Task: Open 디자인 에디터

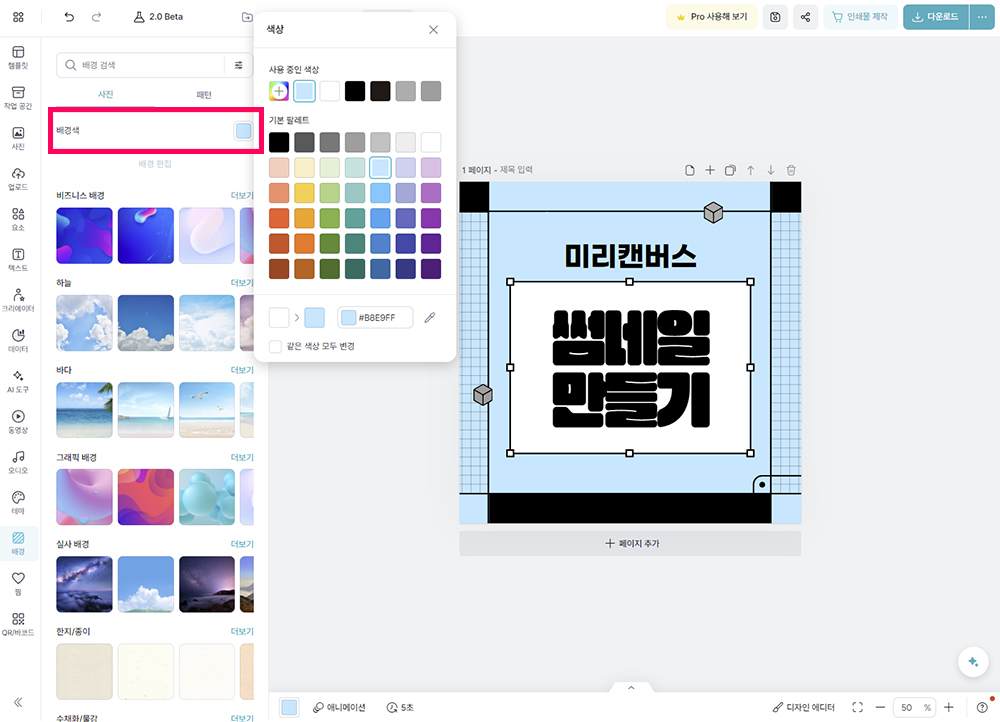Action: 803,707
